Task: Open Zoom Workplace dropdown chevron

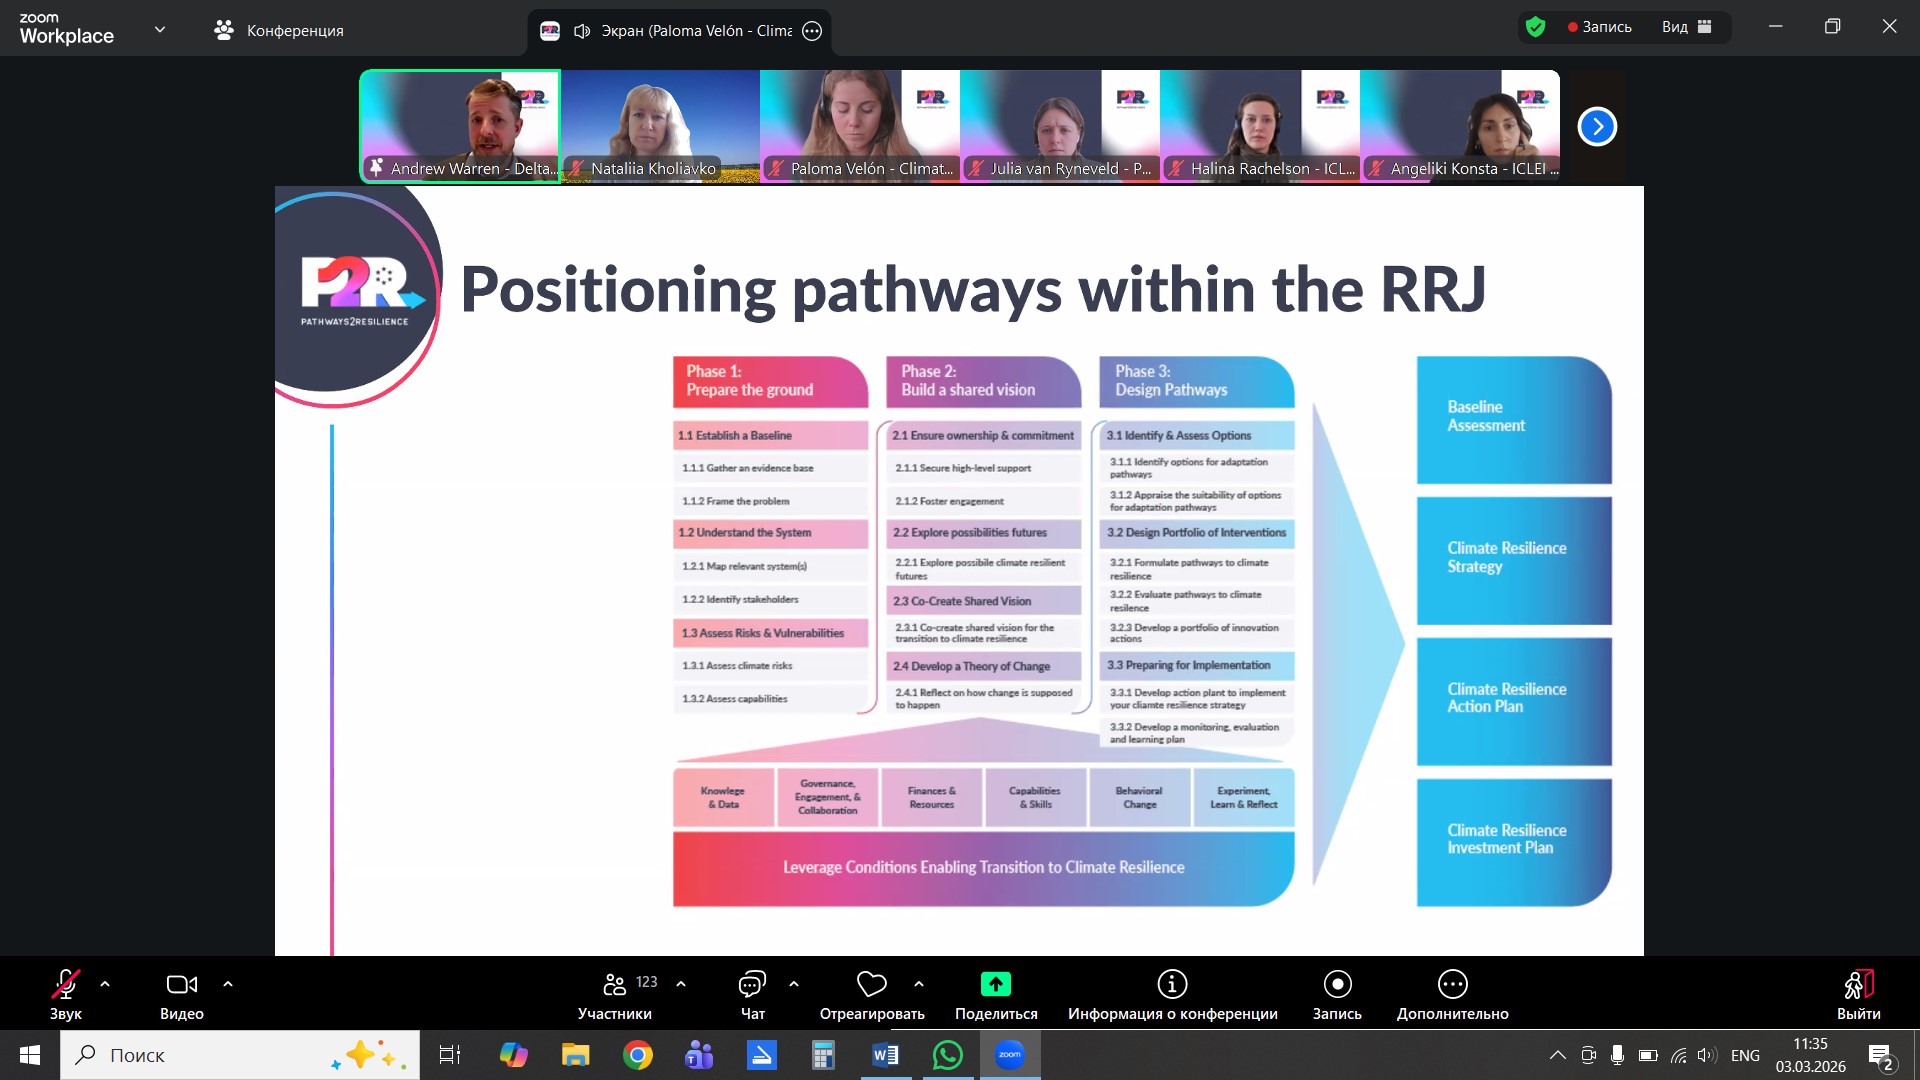Action: [160, 30]
